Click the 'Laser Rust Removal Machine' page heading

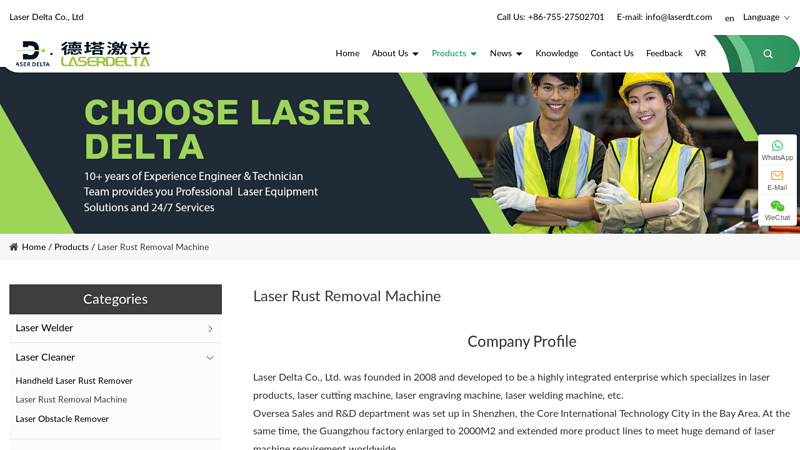pyautogui.click(x=347, y=296)
